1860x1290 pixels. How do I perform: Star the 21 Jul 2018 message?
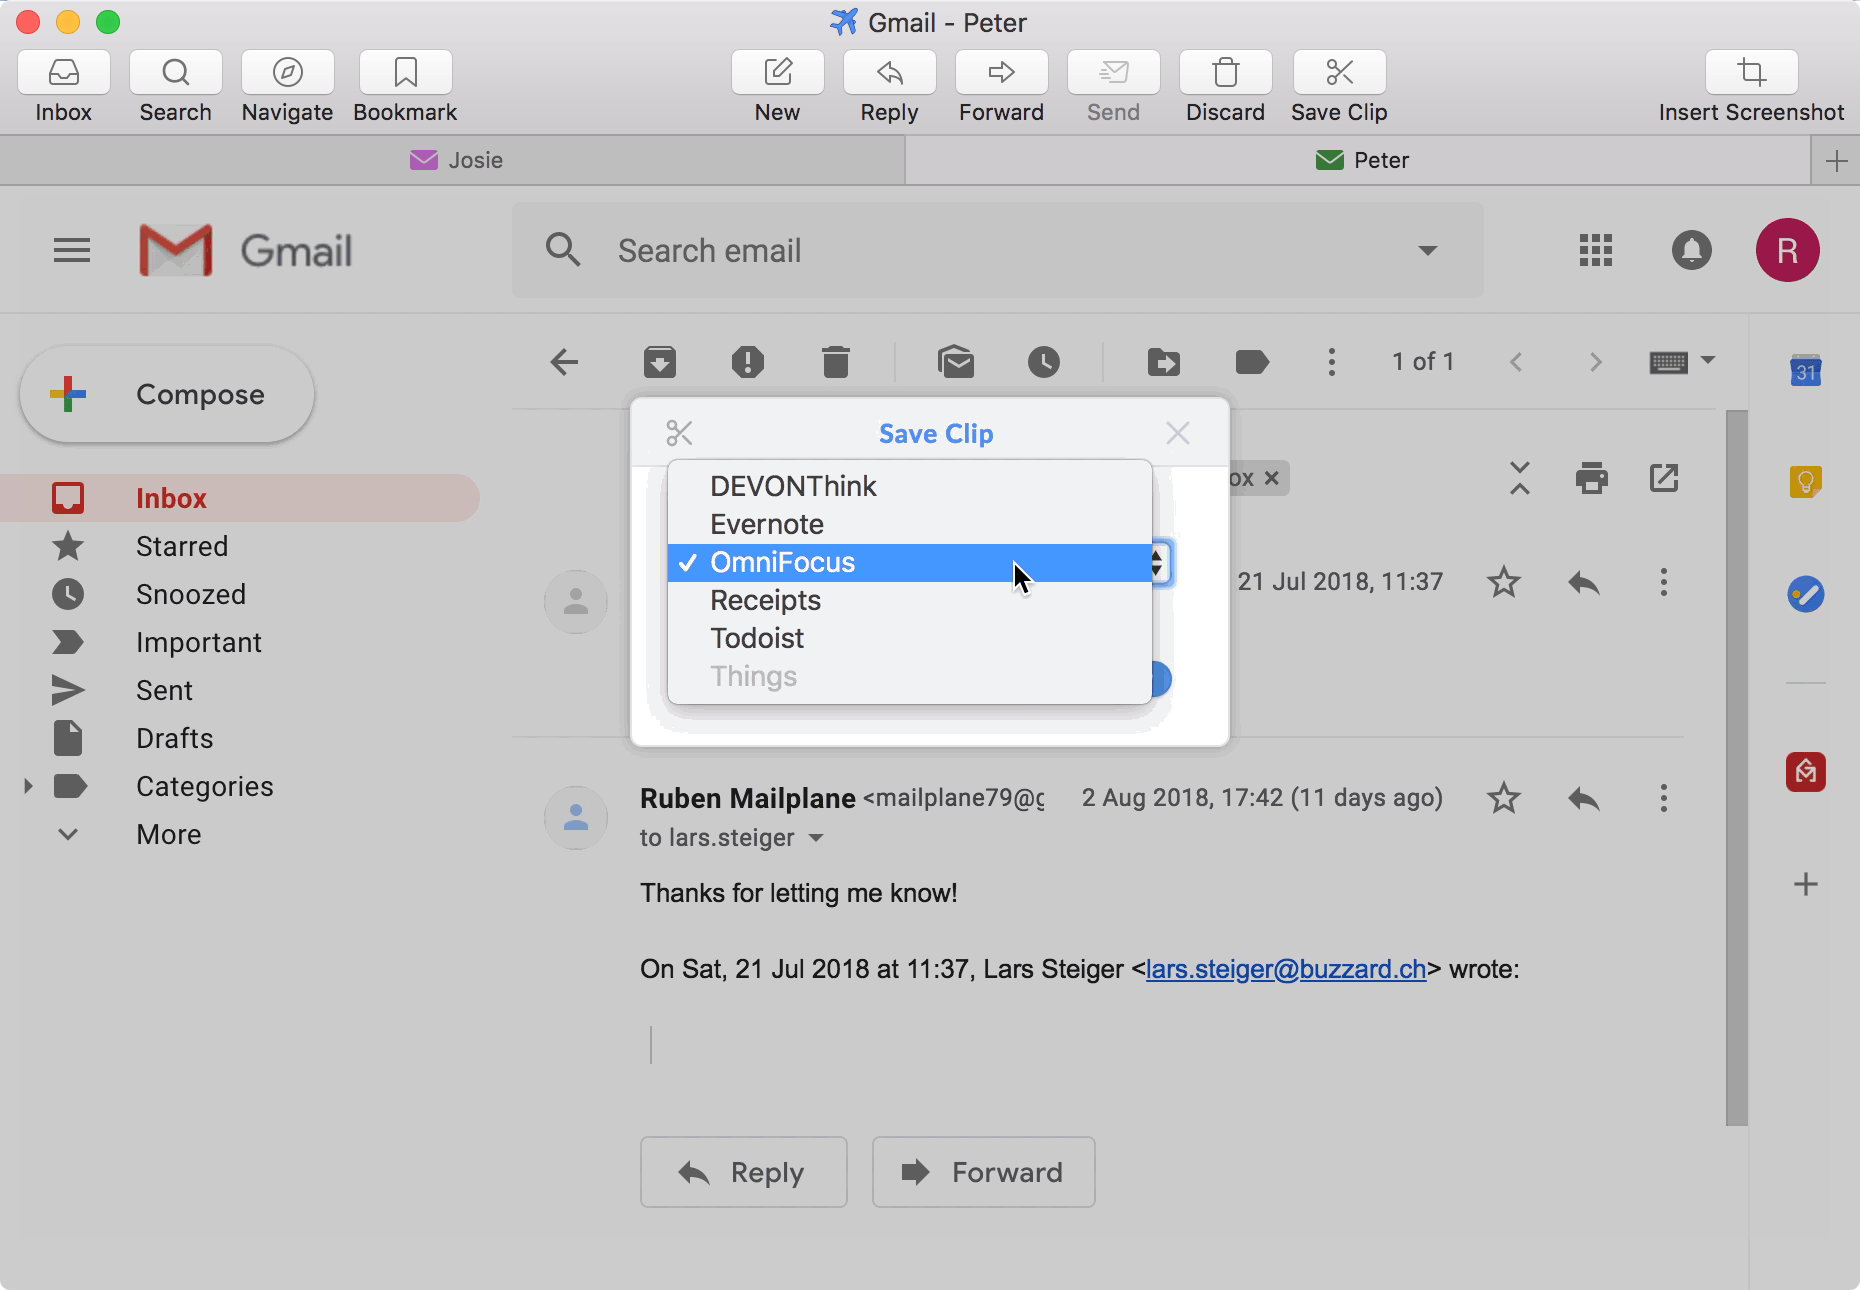[x=1504, y=582]
